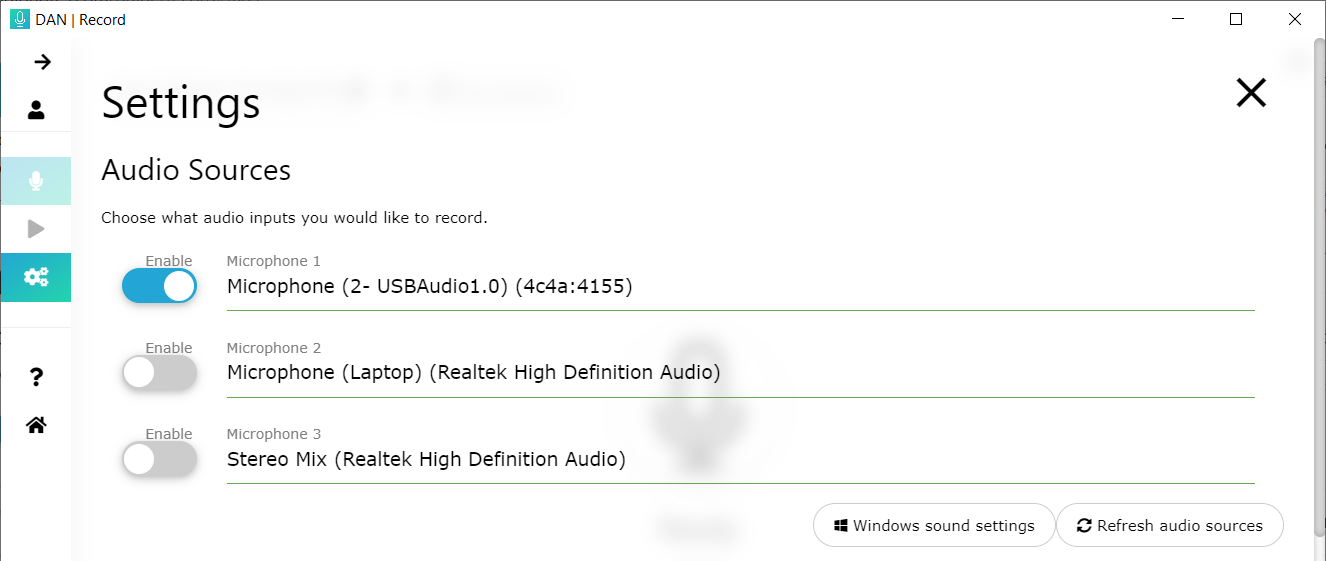This screenshot has height=561, width=1326.
Task: Open the Microphone 1 USBAudio source dropdown
Action: coord(740,287)
